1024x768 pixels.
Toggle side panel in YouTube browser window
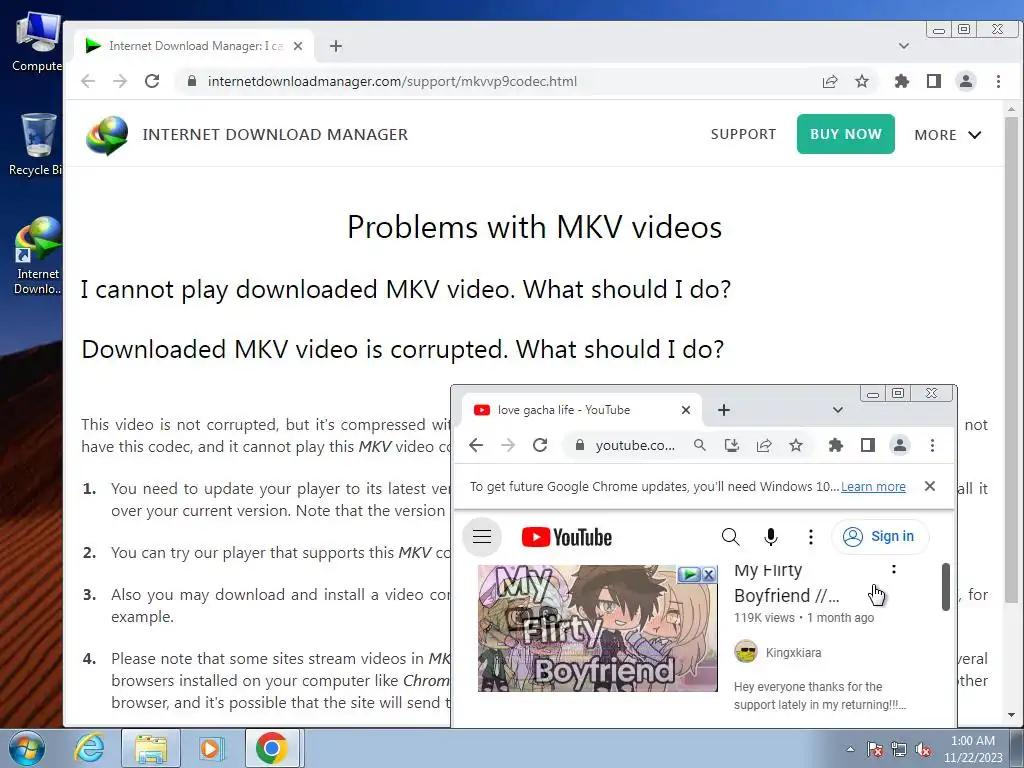868,445
